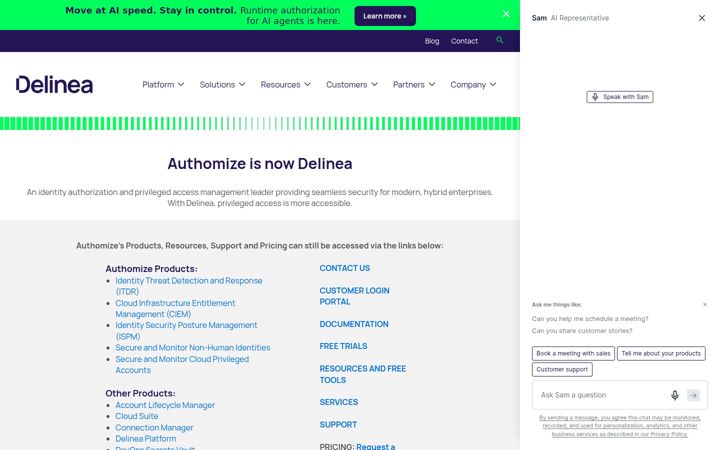Open the DOCUMENTATION link
This screenshot has height=450, width=720.
[x=354, y=324]
